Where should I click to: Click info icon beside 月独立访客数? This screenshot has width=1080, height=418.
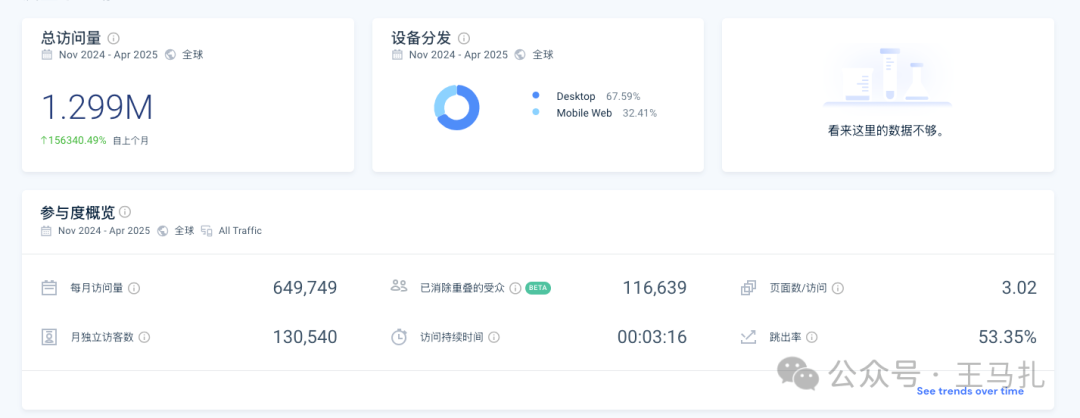[x=145, y=337]
